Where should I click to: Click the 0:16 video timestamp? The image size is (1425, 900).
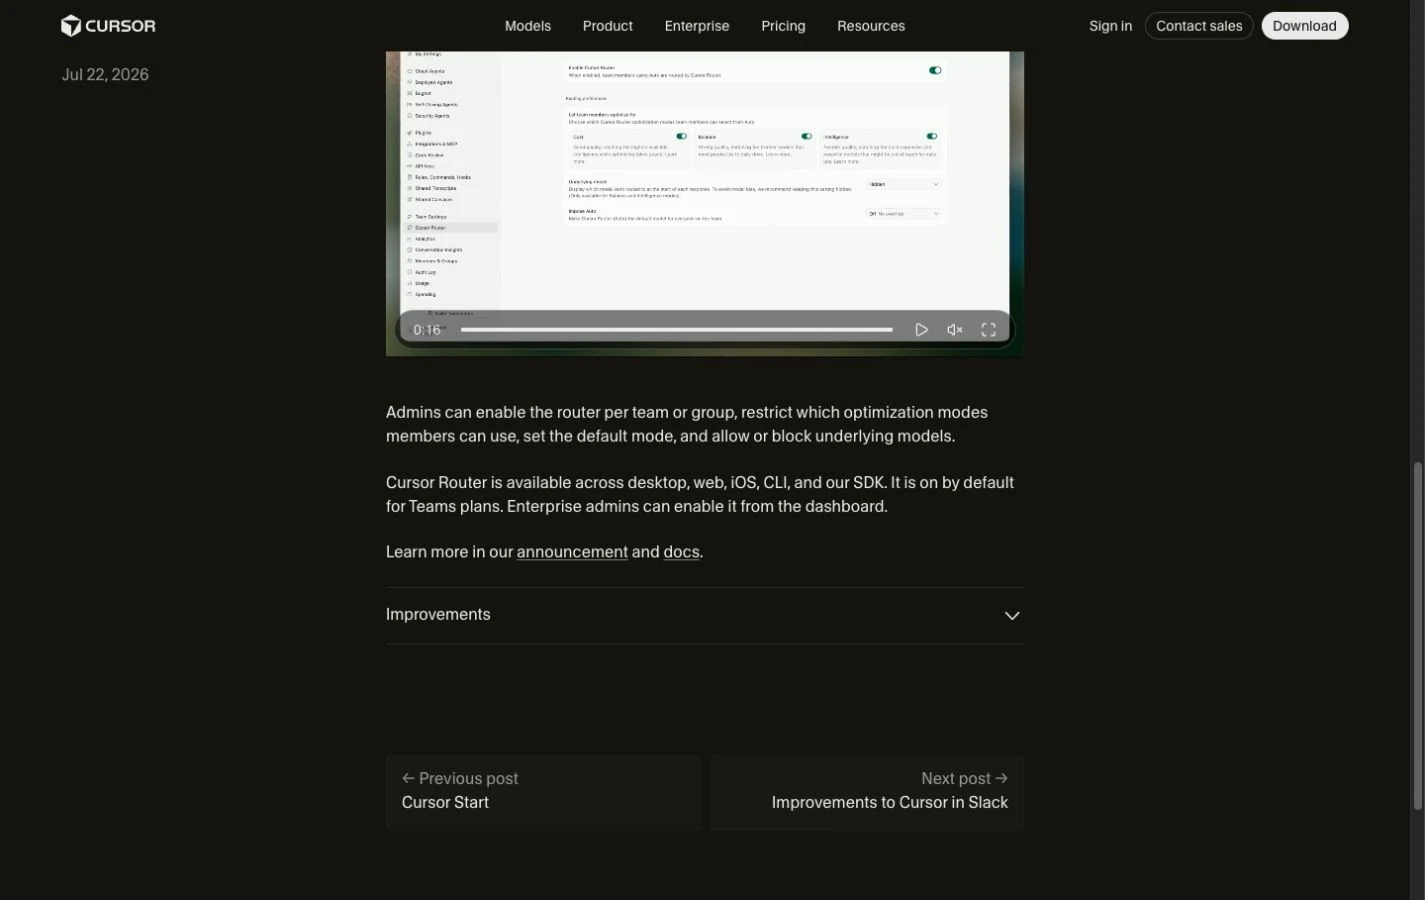427,330
